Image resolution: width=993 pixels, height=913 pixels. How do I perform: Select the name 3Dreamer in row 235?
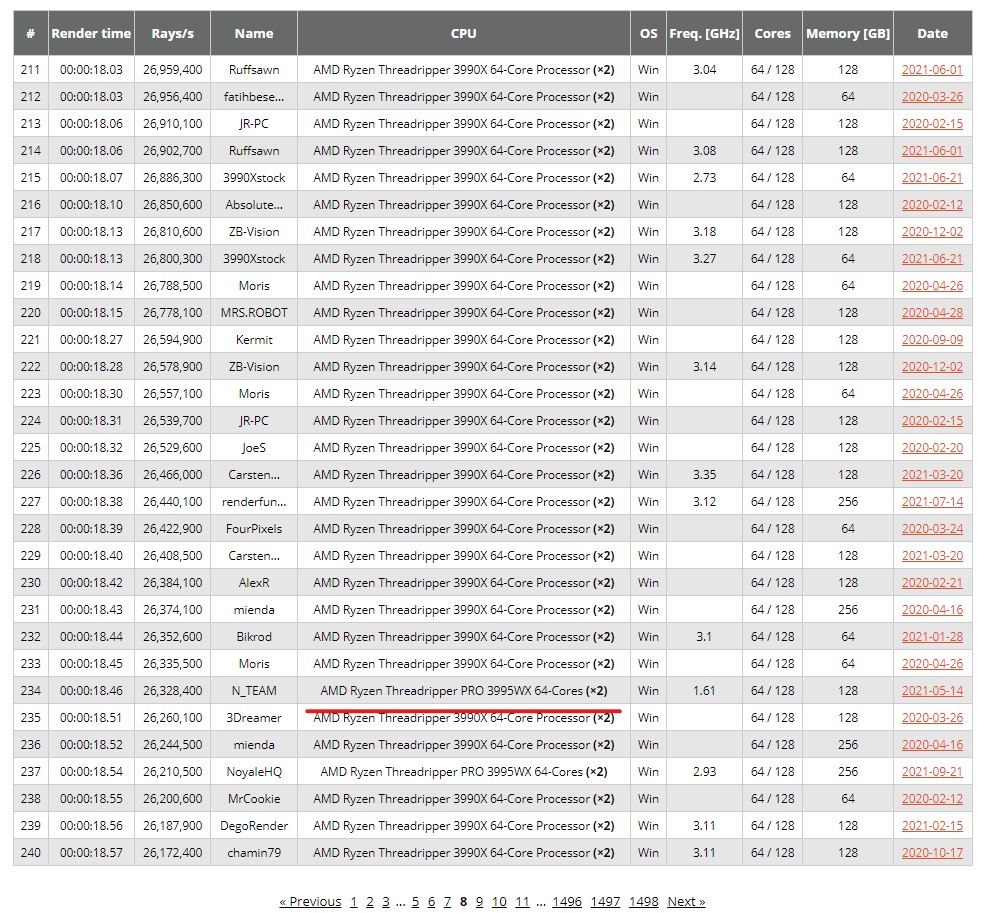[254, 718]
